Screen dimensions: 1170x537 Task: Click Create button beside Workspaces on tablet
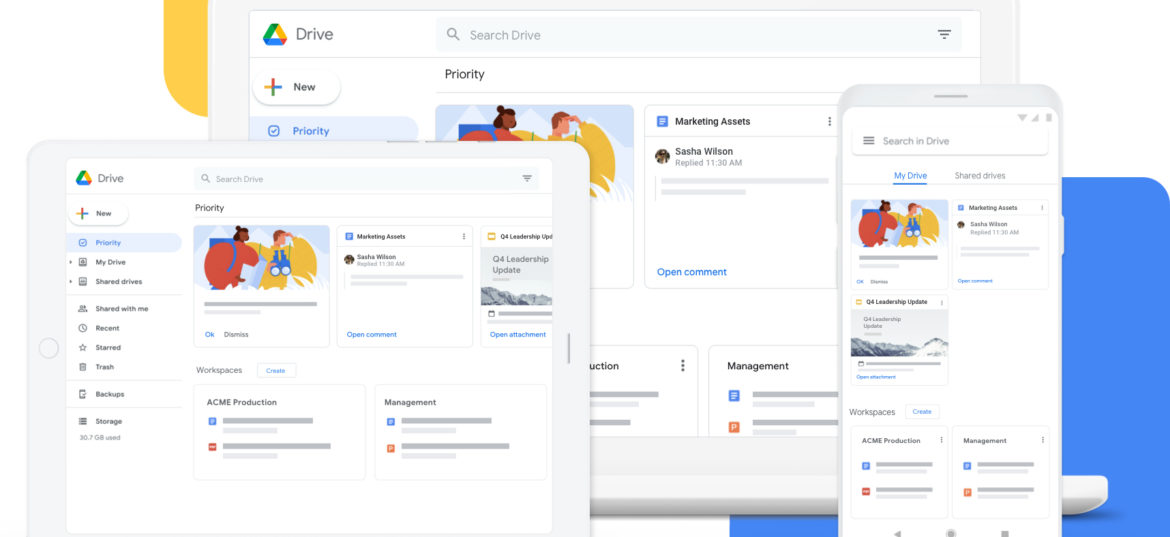276,371
